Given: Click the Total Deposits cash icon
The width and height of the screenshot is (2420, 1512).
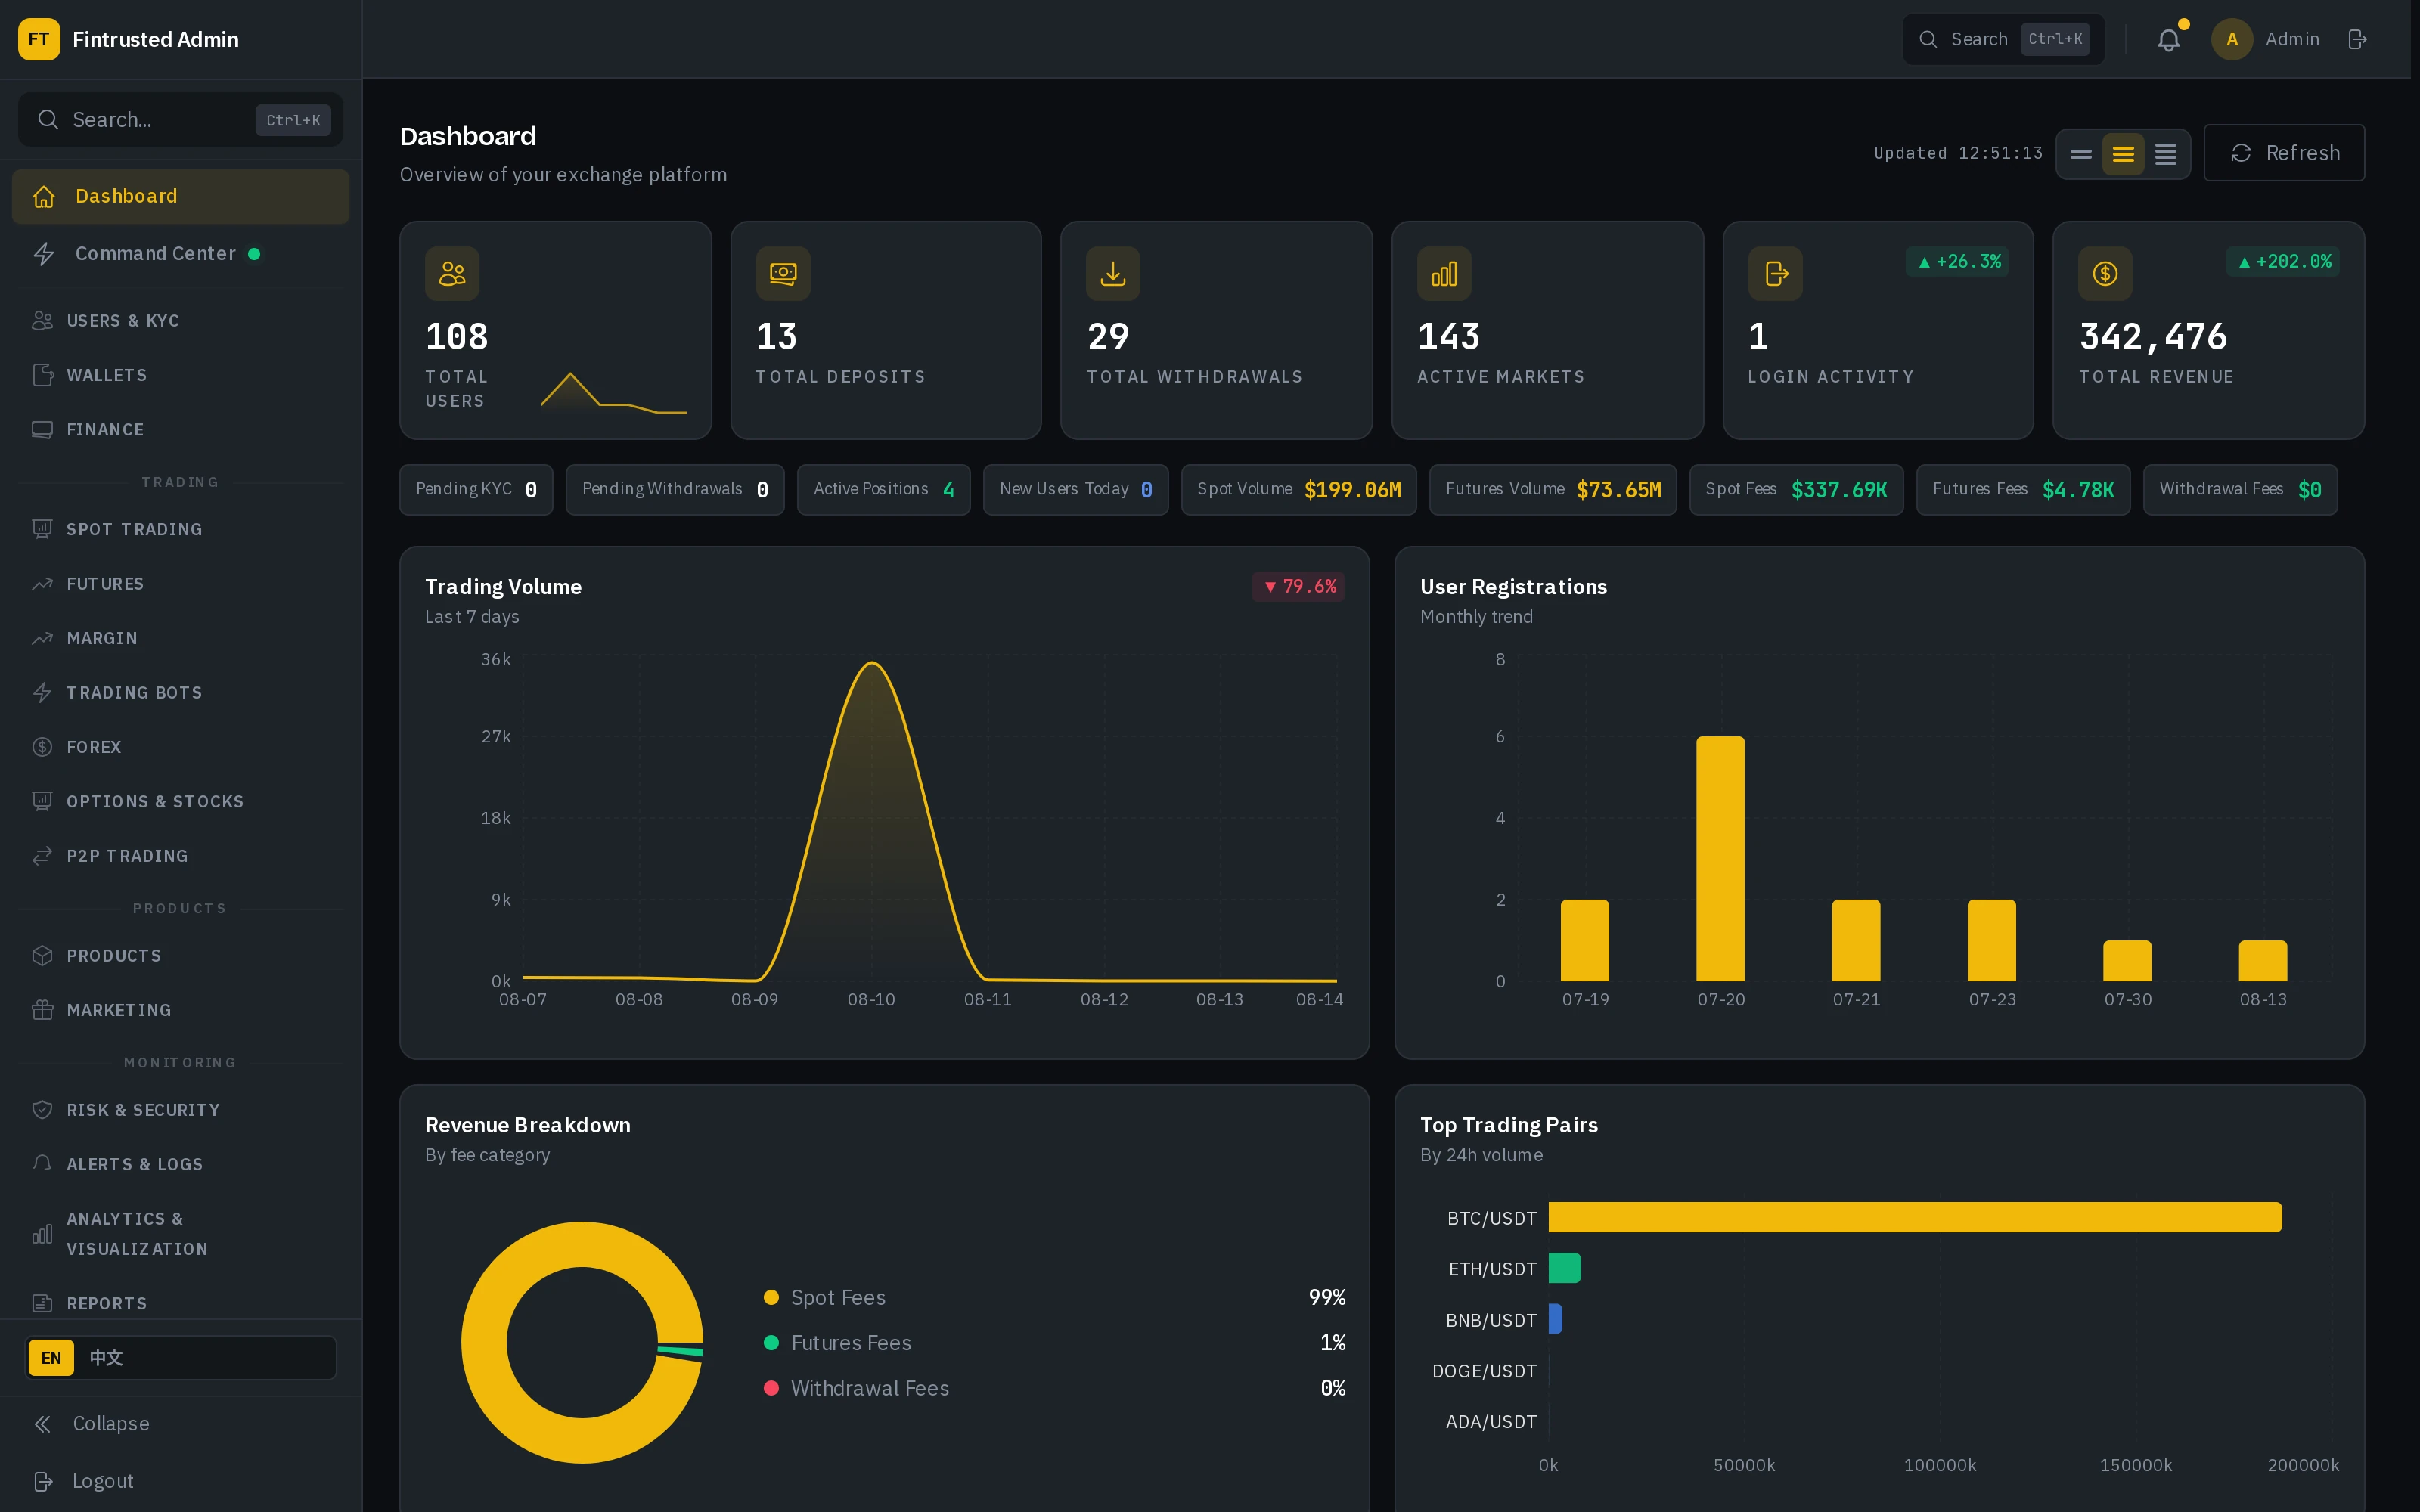Looking at the screenshot, I should pyautogui.click(x=783, y=273).
